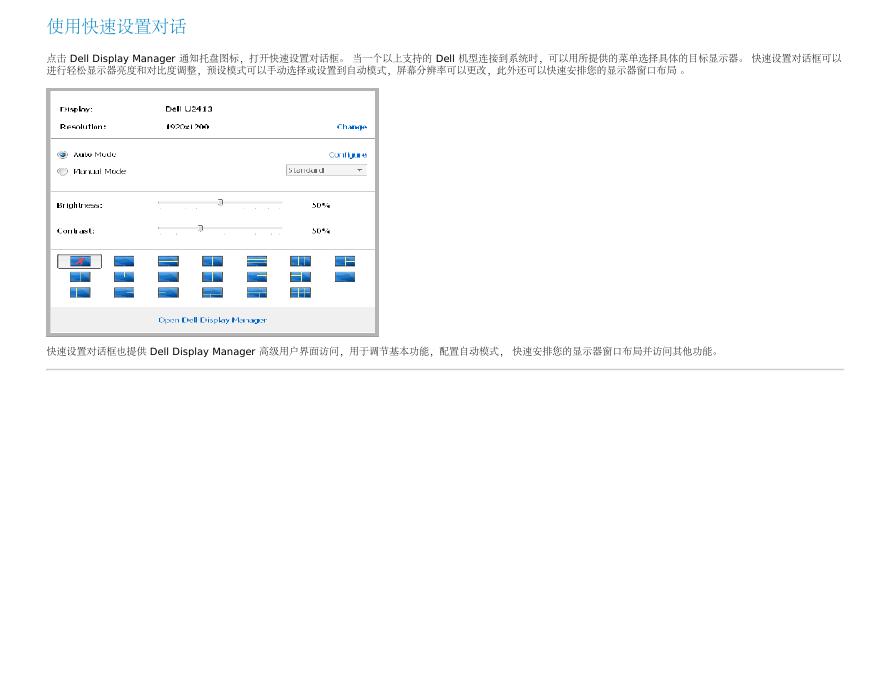Click the Change resolution link
Image resolution: width=880 pixels, height=680 pixels.
[x=351, y=127]
